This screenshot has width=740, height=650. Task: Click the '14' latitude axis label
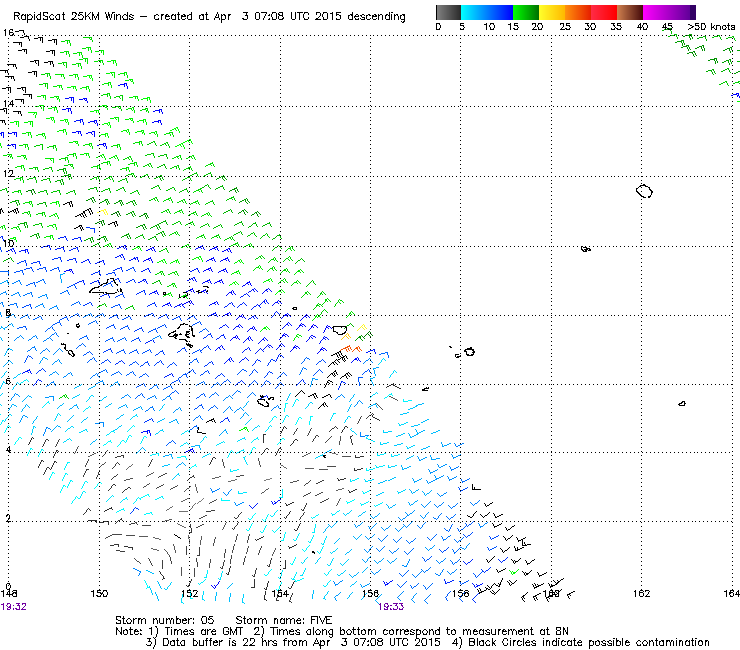(8, 104)
